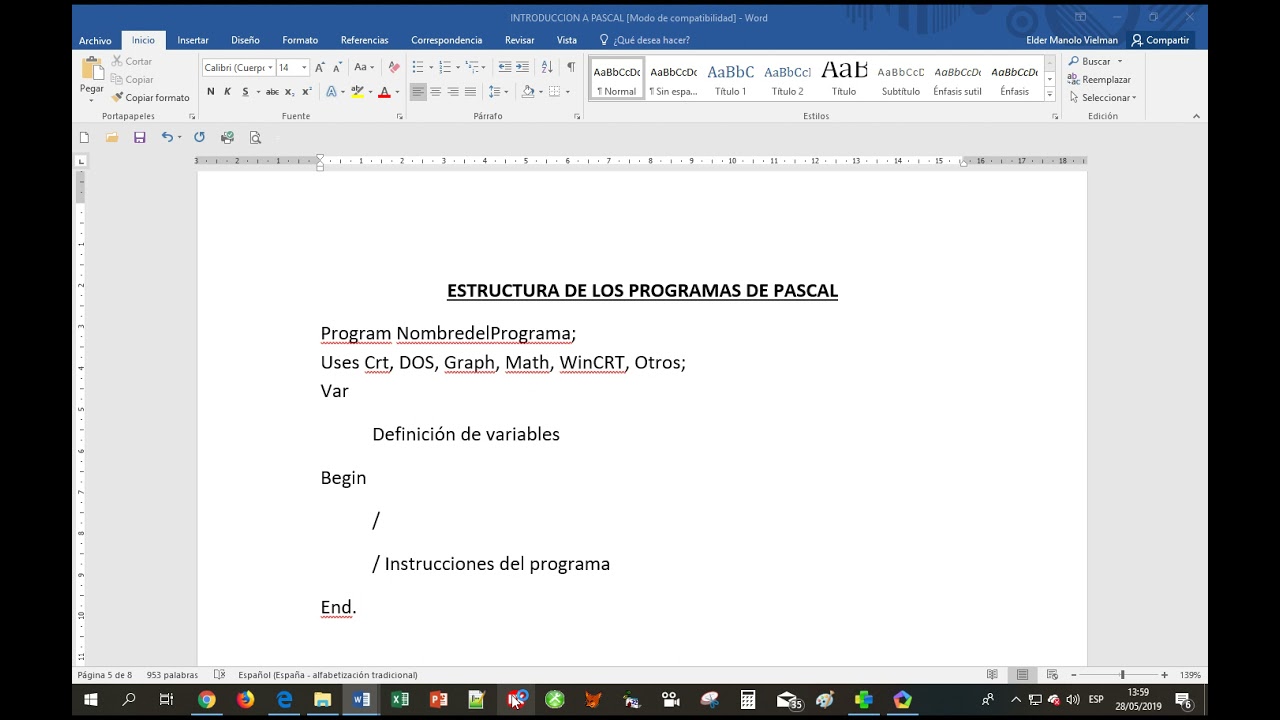This screenshot has height=720, width=1280.
Task: Toggle strikethrough (abc) formatting
Action: [x=272, y=91]
